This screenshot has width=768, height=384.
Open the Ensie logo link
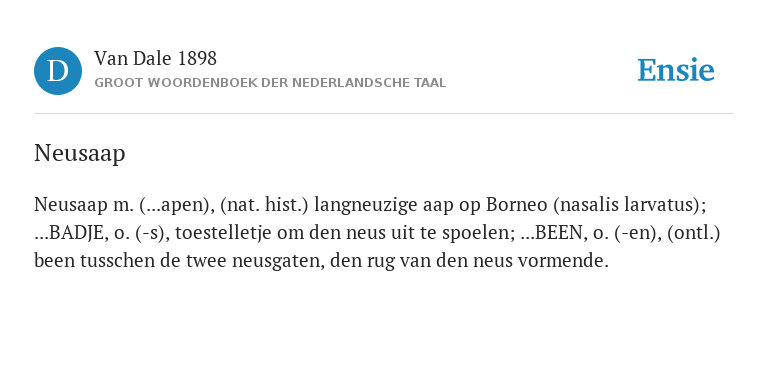[x=676, y=70]
